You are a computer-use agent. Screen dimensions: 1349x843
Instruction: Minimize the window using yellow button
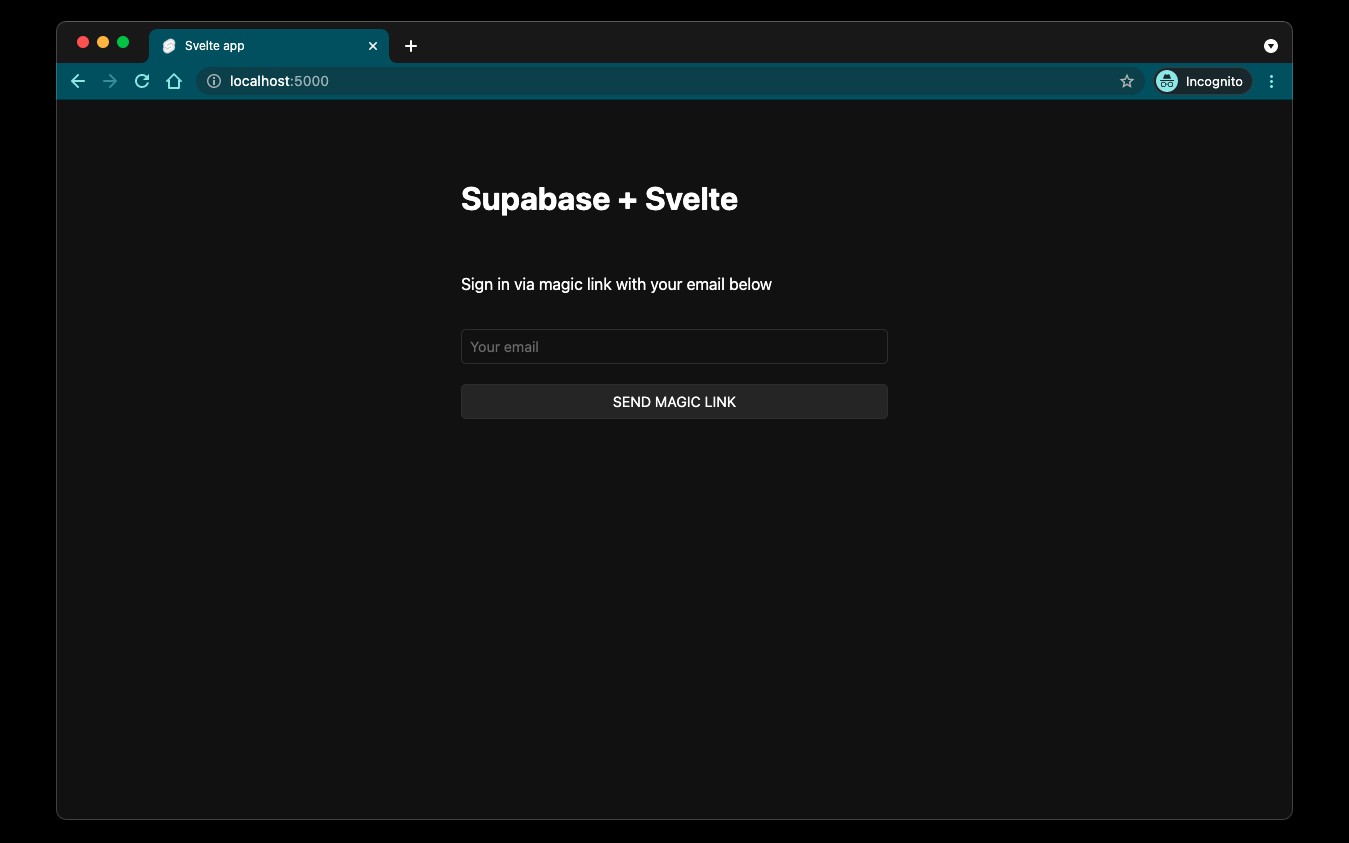pos(103,42)
